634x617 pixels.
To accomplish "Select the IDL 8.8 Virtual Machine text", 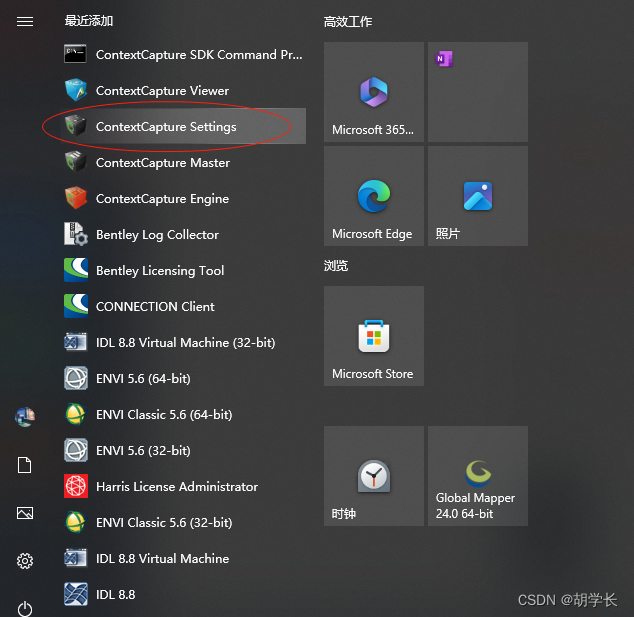I will tap(162, 558).
